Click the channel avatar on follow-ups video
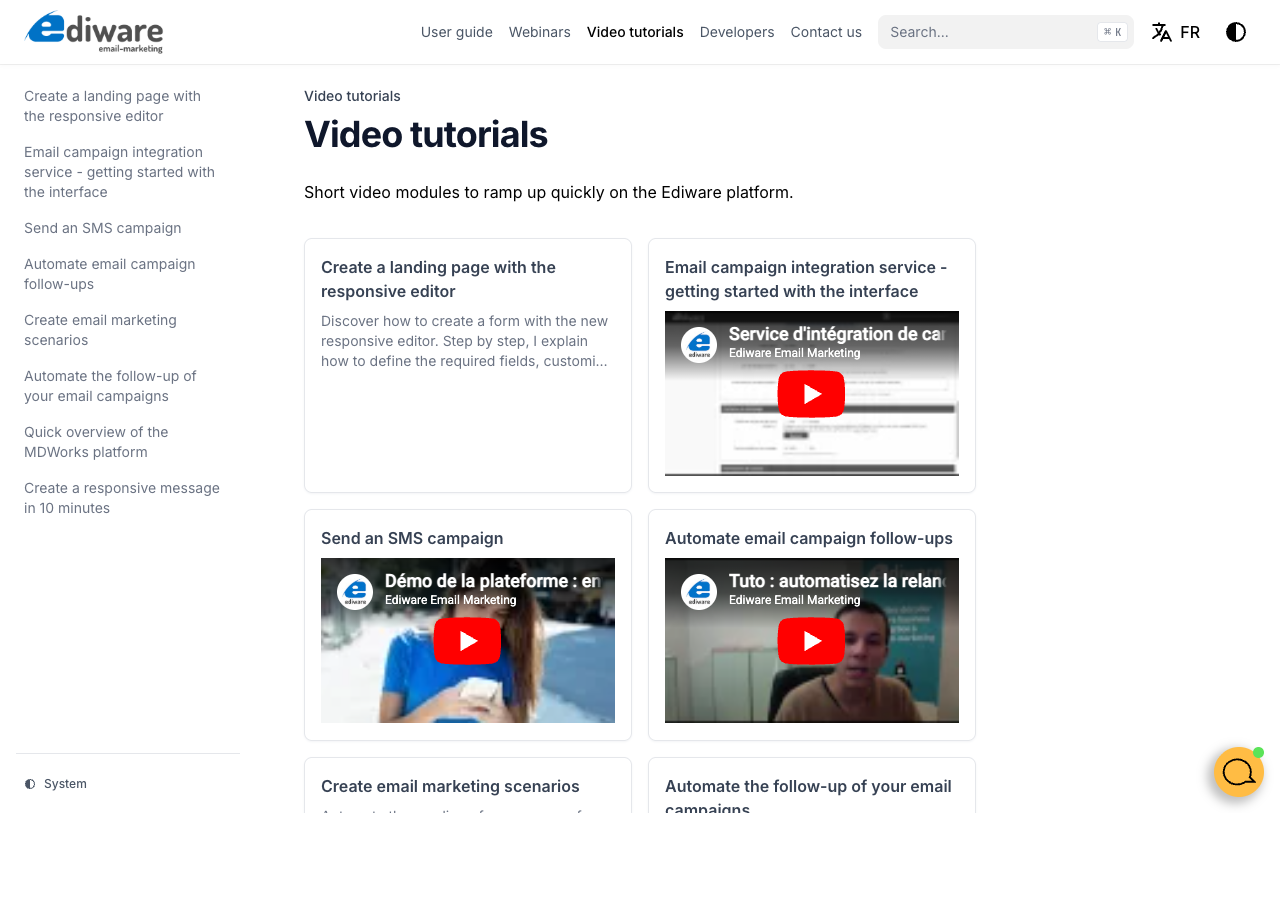The image size is (1280, 900). click(699, 592)
